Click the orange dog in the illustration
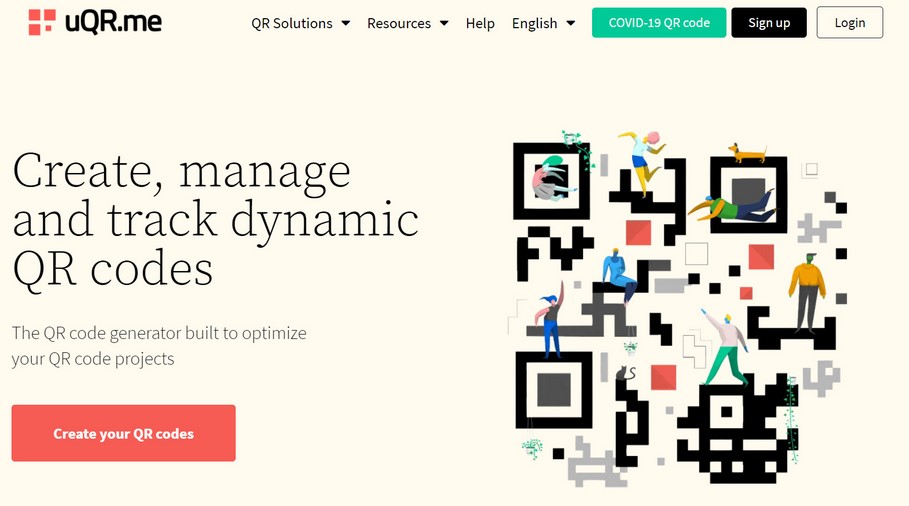 tap(746, 153)
